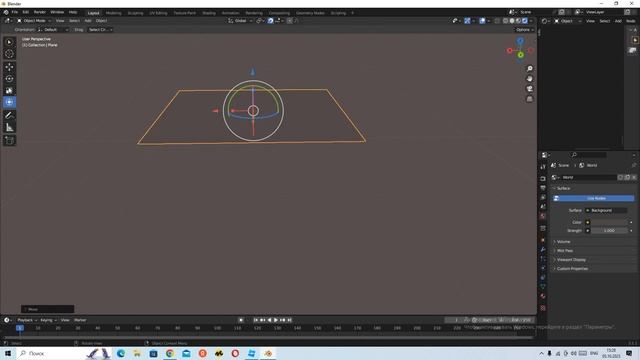Toggle the camera view icon
The height and width of the screenshot is (360, 640).
click(529, 89)
